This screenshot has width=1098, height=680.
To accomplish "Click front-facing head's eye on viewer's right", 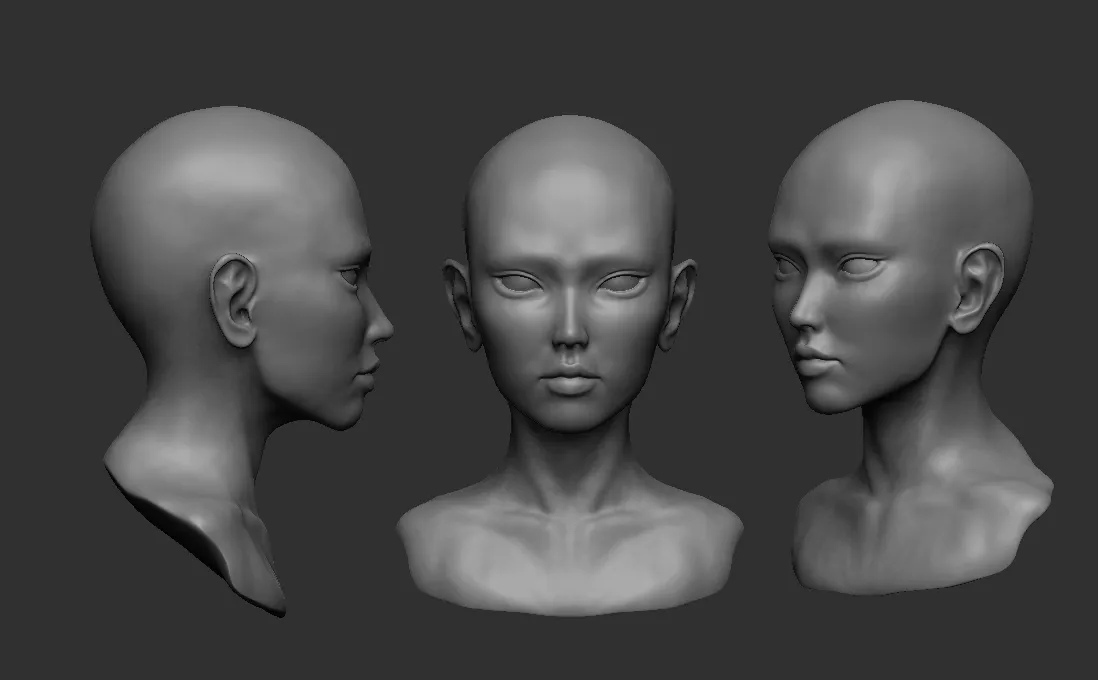I will coord(623,283).
